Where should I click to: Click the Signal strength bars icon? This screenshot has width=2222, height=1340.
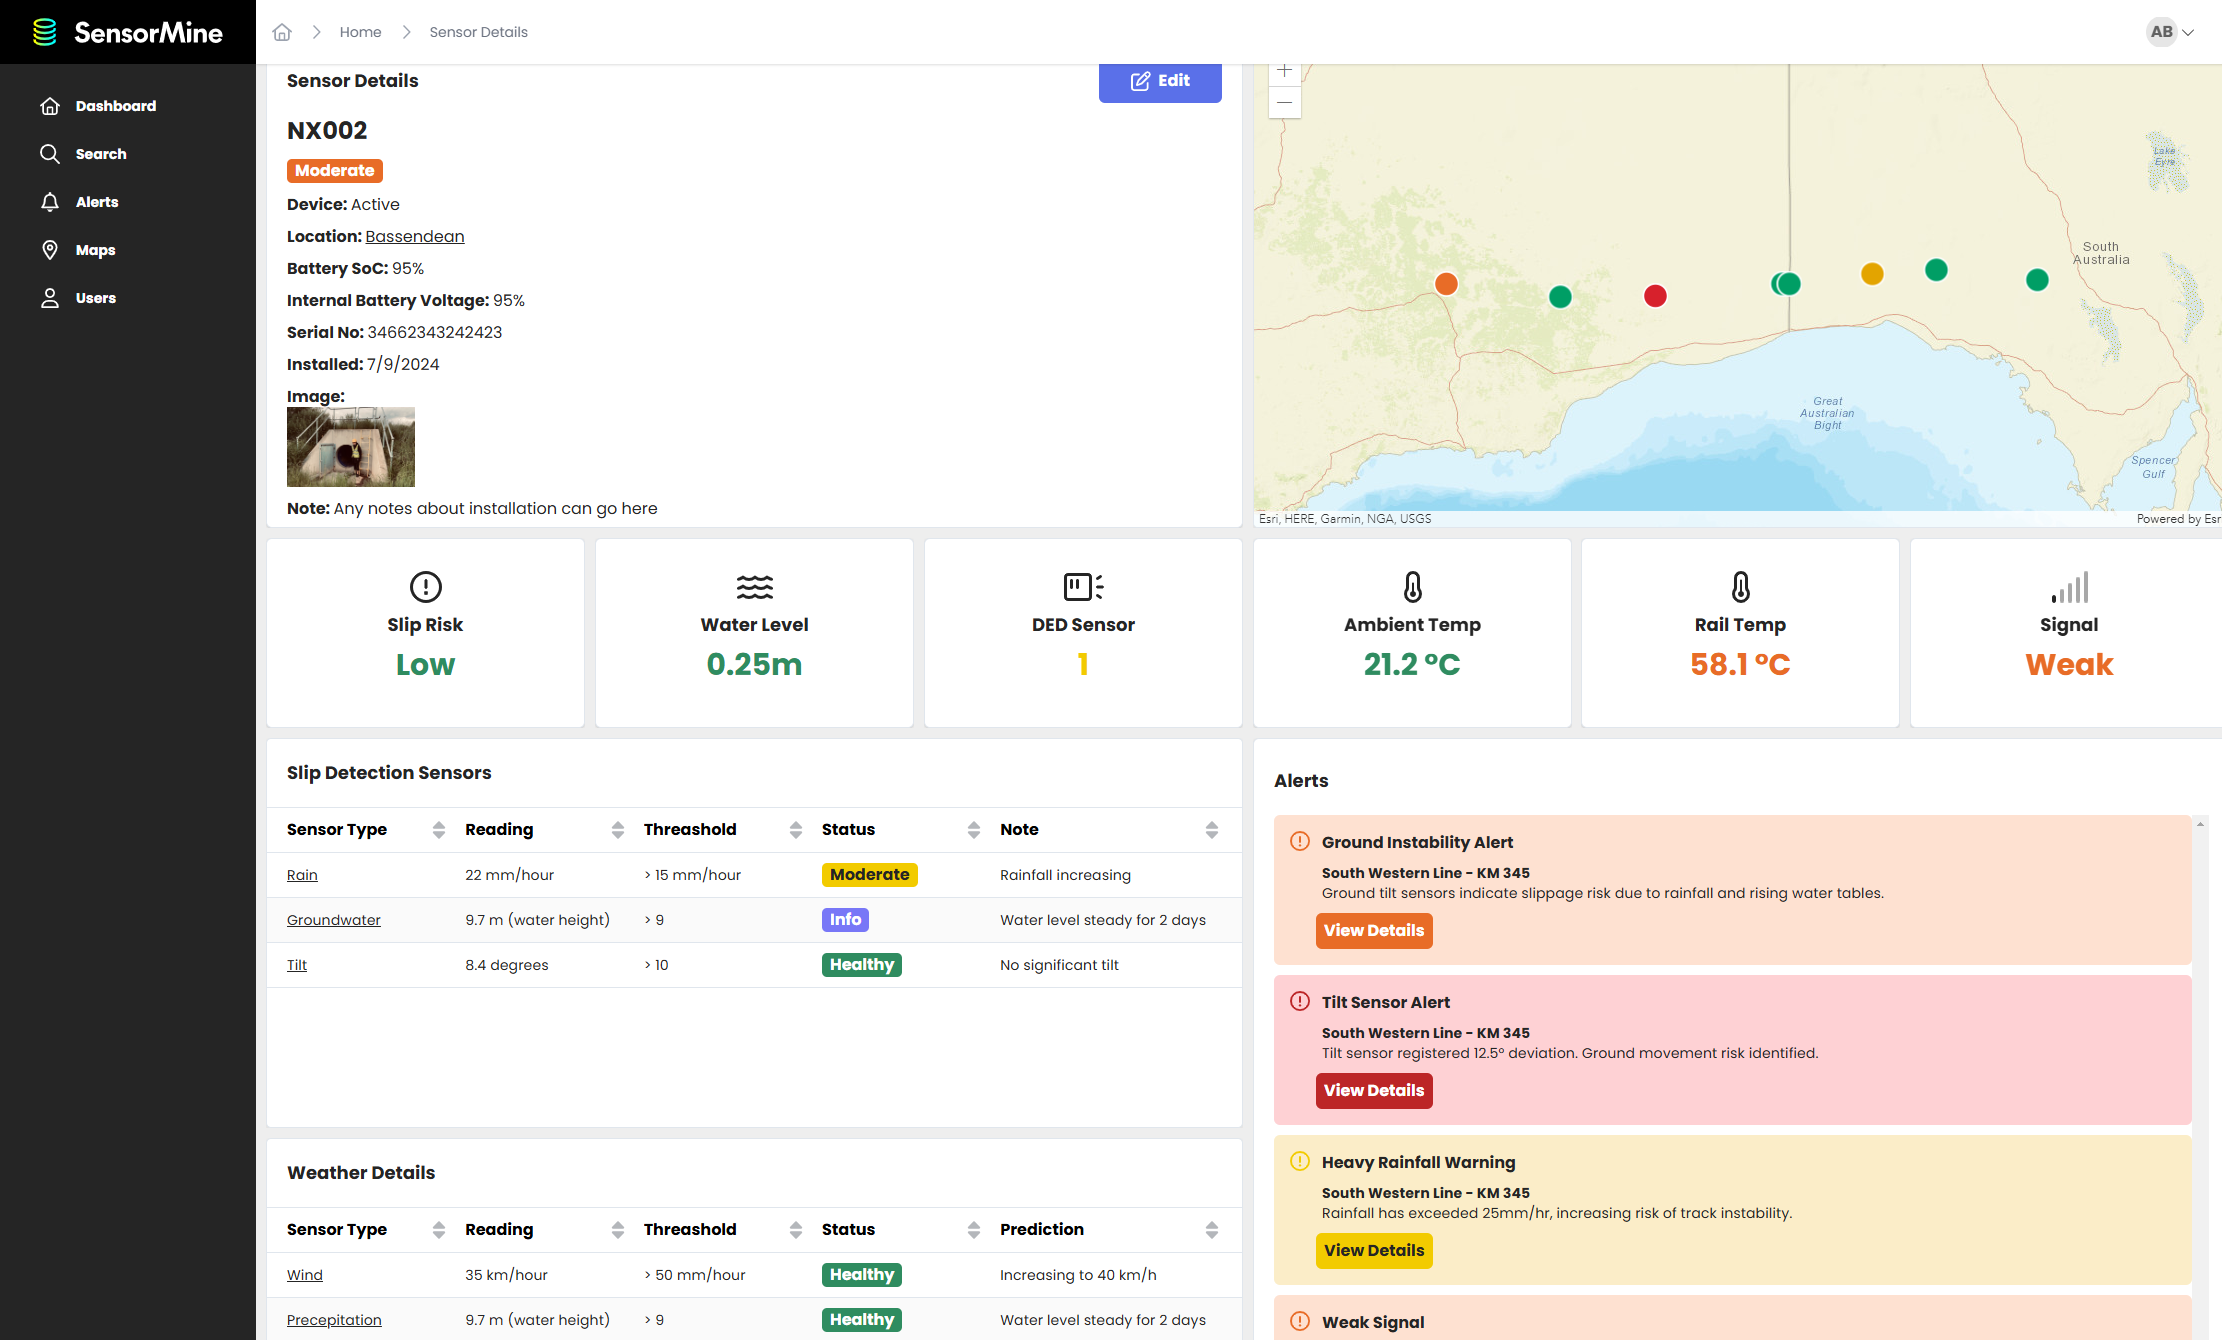2069,587
